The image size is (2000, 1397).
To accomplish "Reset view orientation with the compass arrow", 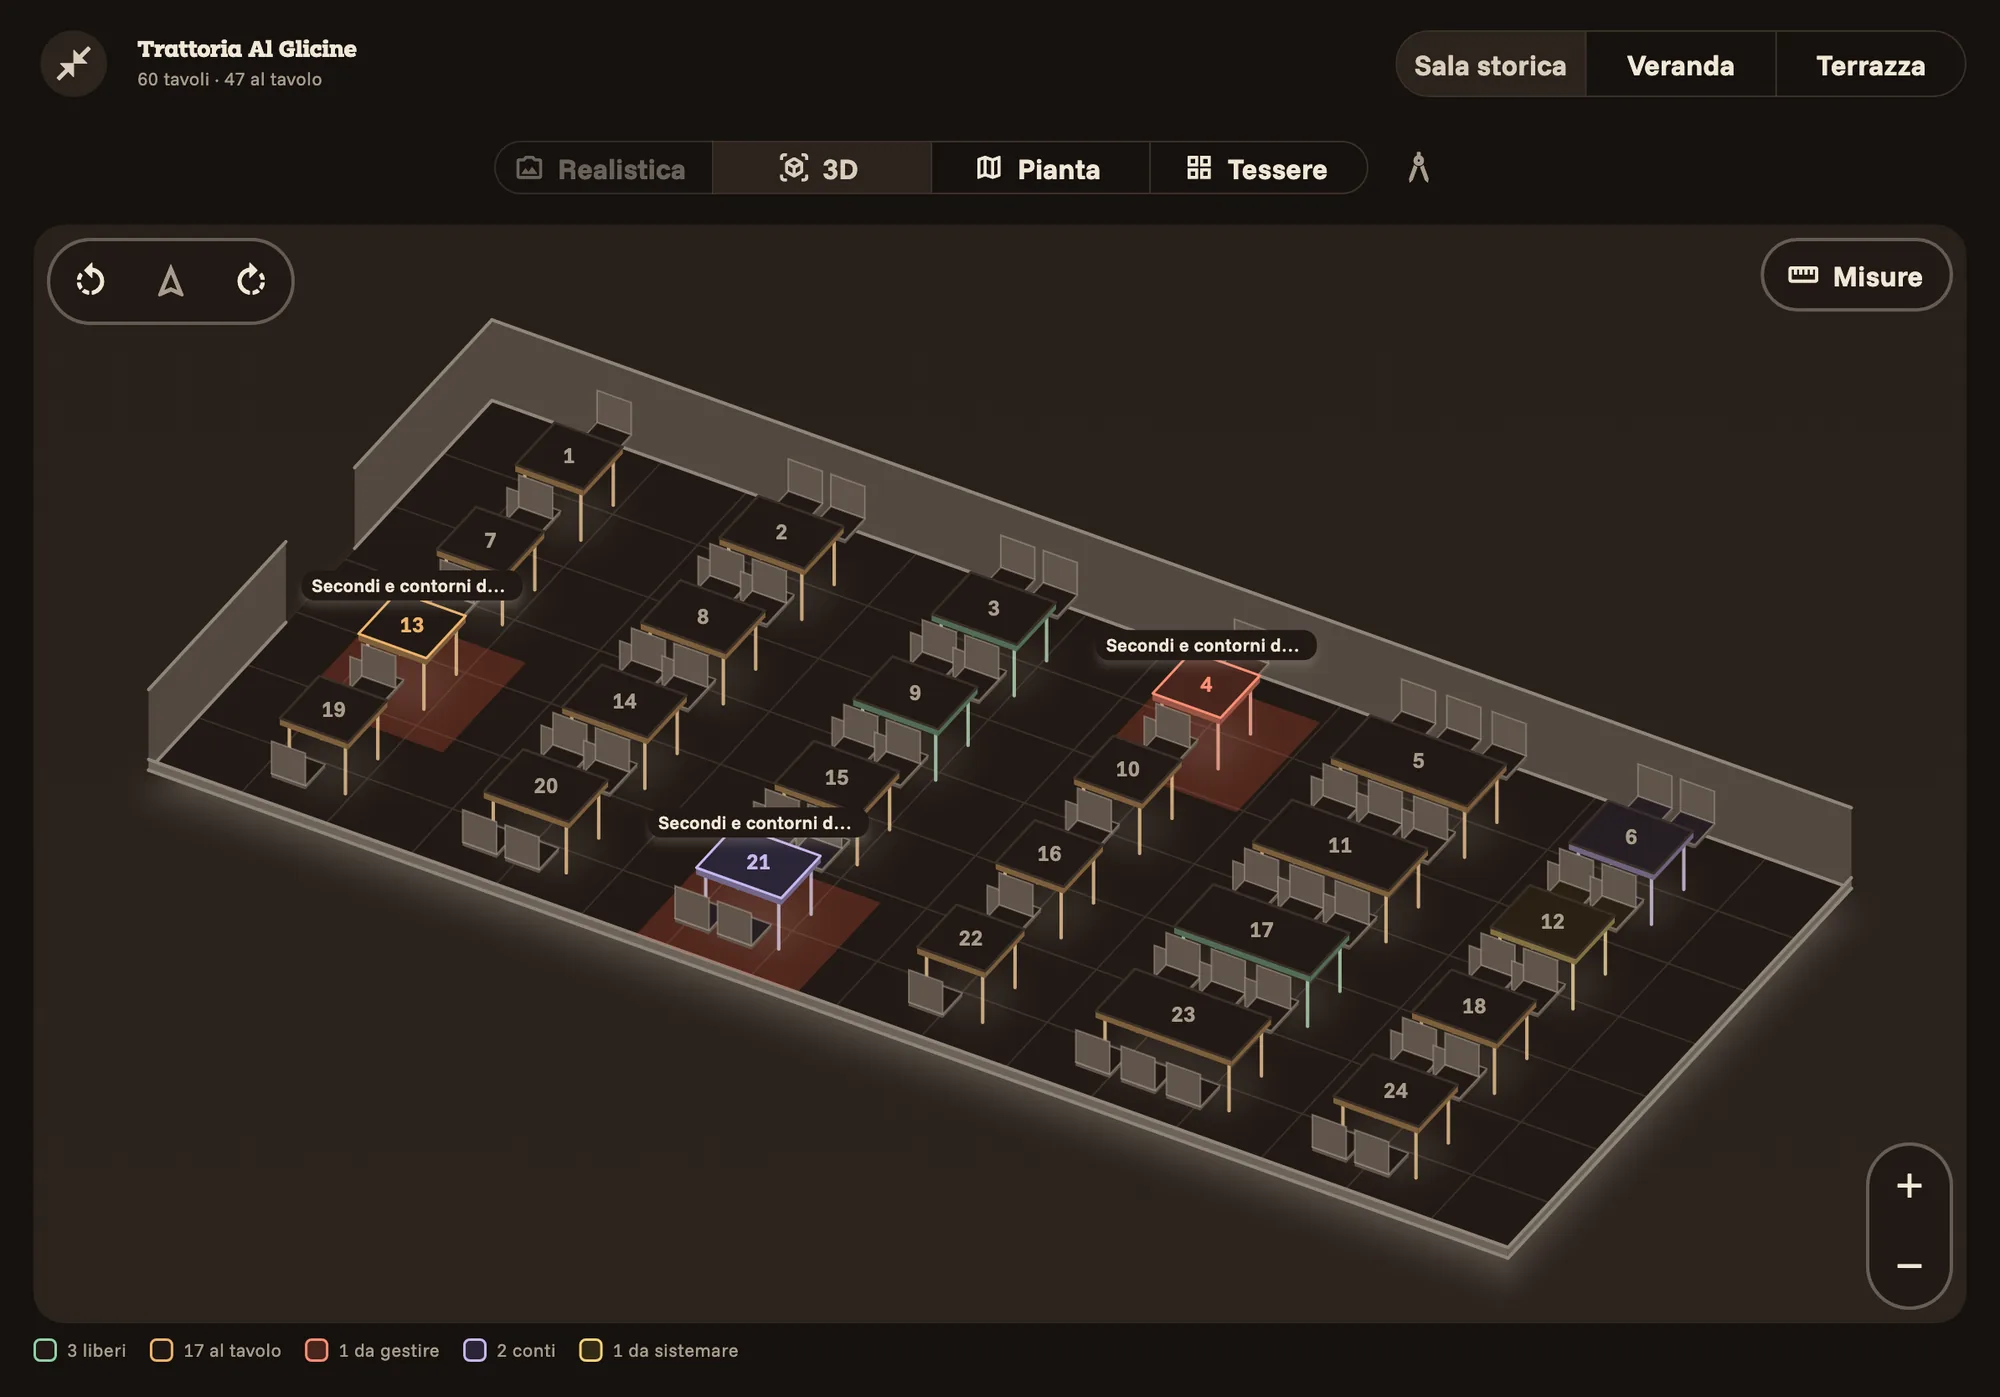I will [171, 280].
